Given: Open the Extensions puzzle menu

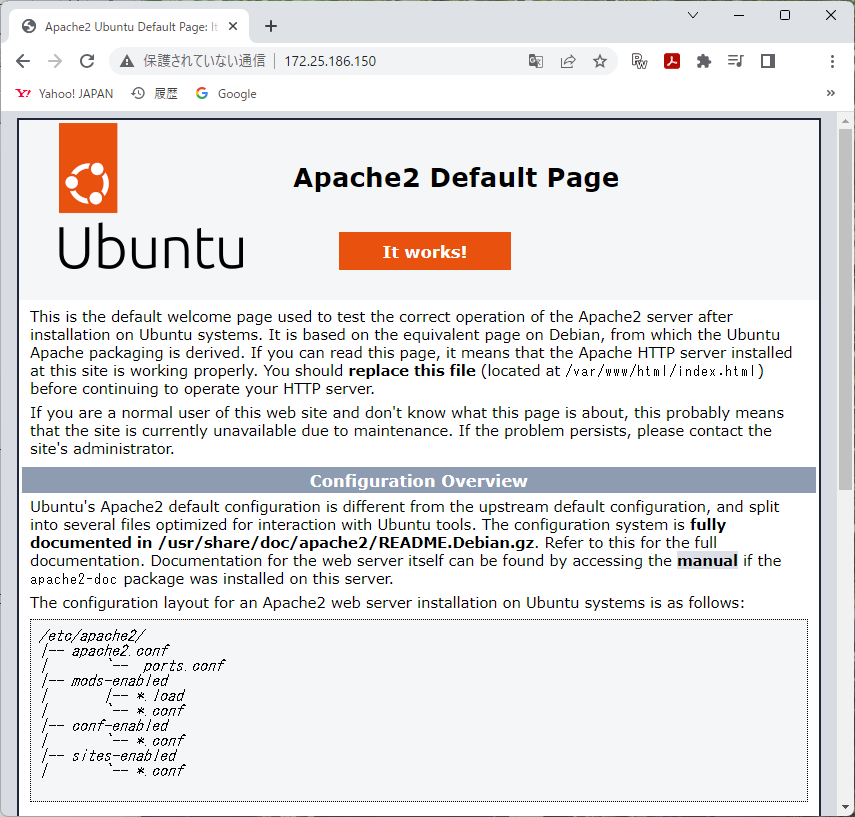Looking at the screenshot, I should (704, 61).
